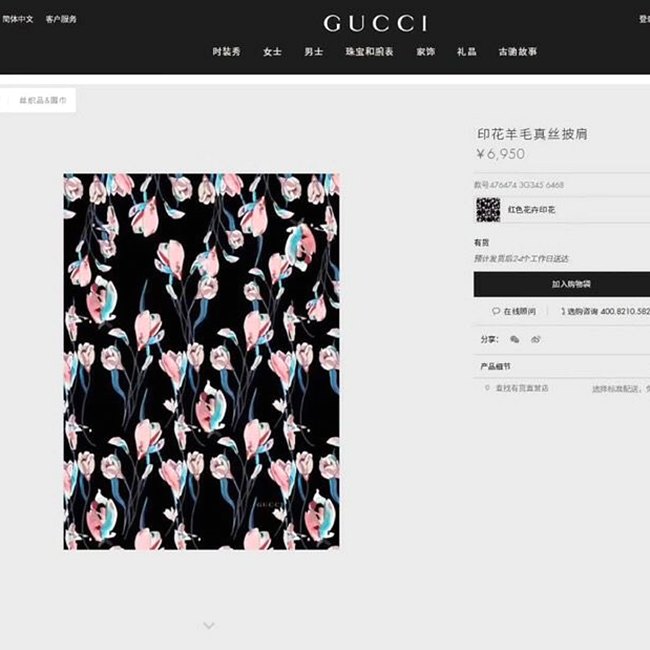Screen dimensions: 650x650
Task: Open the 男士 menu
Action: [x=314, y=52]
